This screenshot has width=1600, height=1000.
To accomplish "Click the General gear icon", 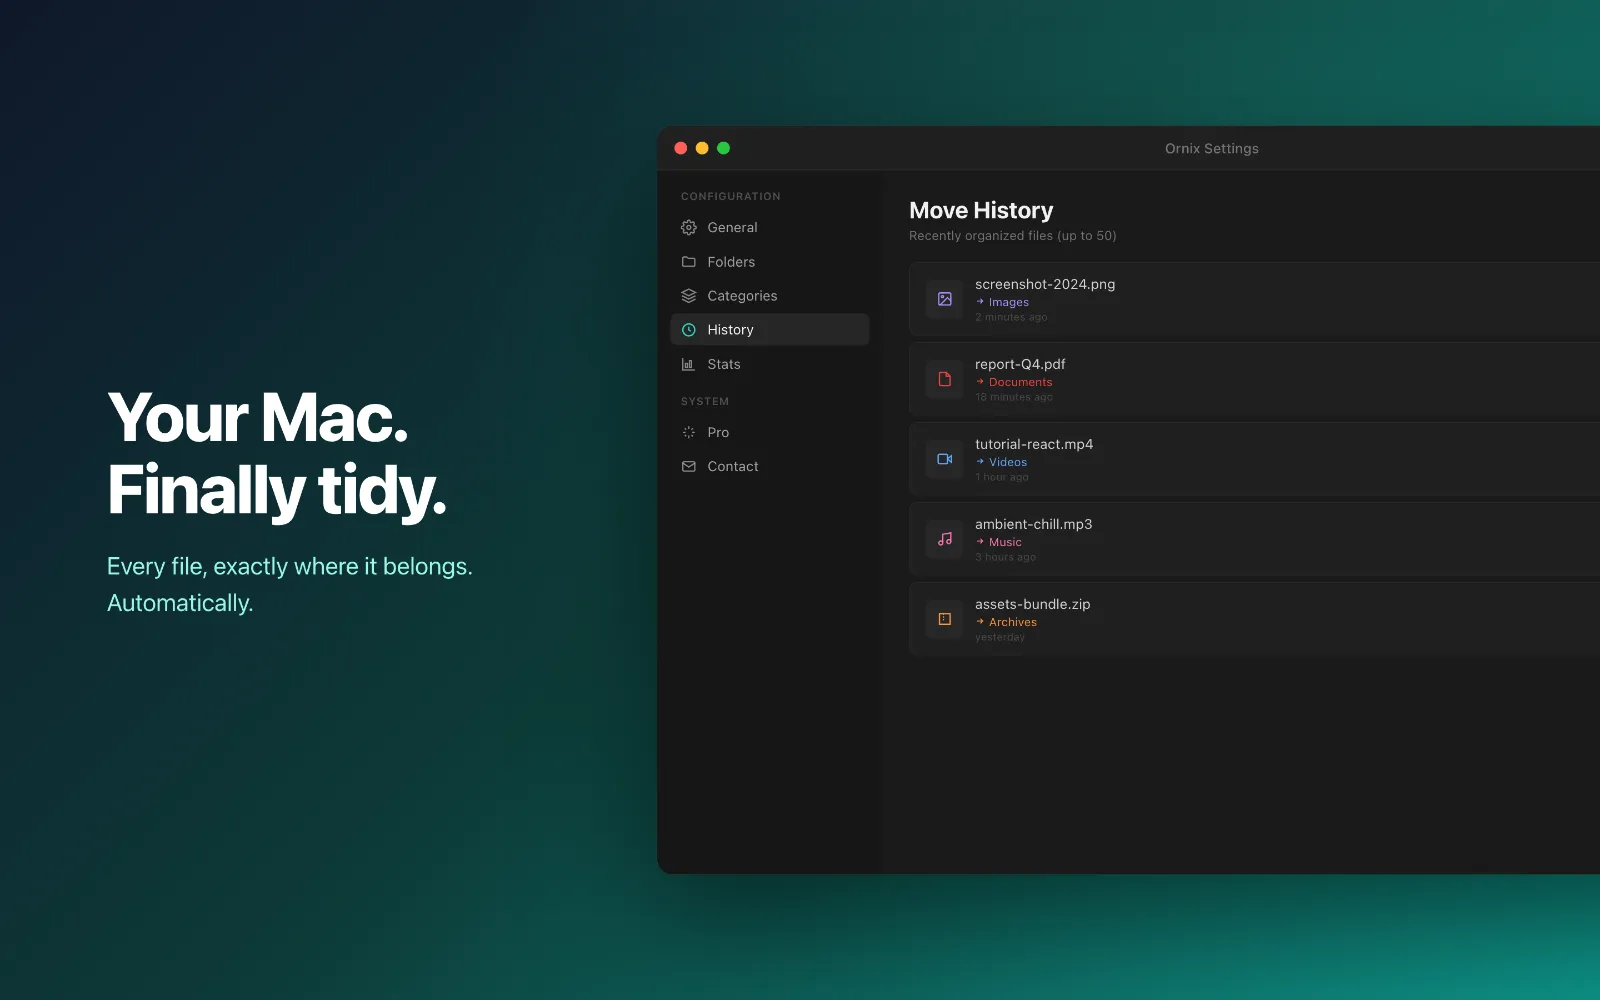I will coord(688,228).
